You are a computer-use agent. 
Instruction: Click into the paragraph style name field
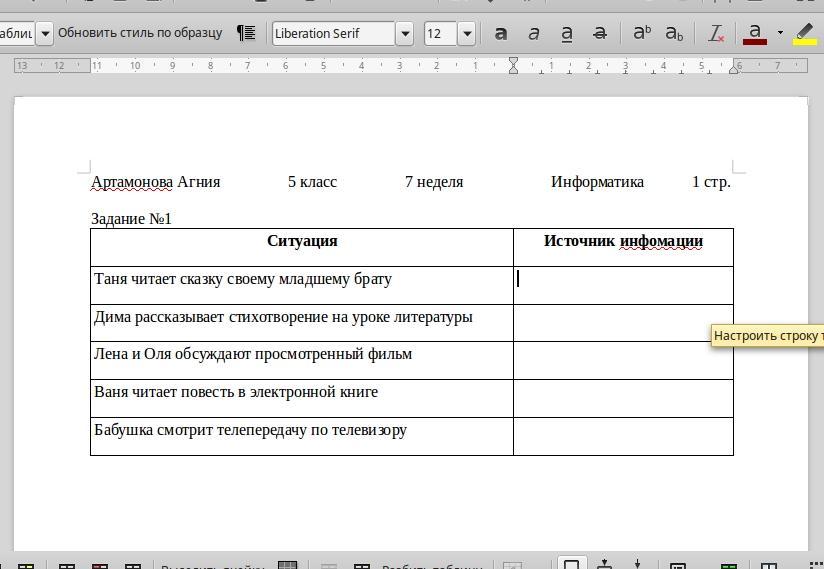click(17, 34)
